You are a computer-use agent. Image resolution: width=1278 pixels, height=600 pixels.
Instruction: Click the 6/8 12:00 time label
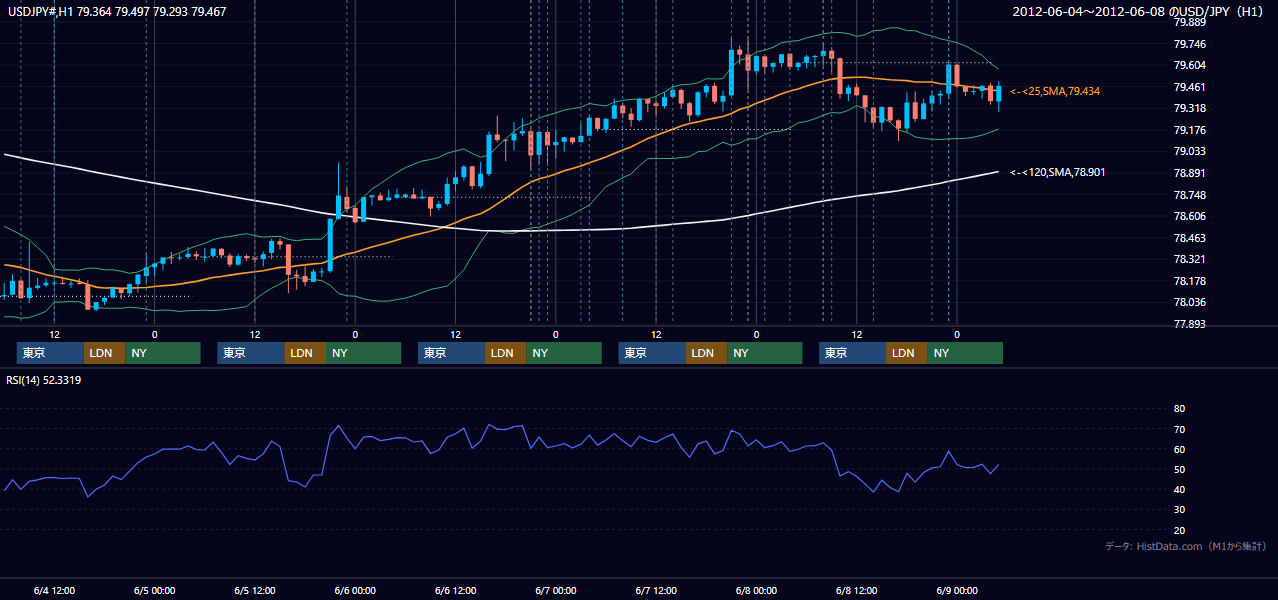point(856,591)
